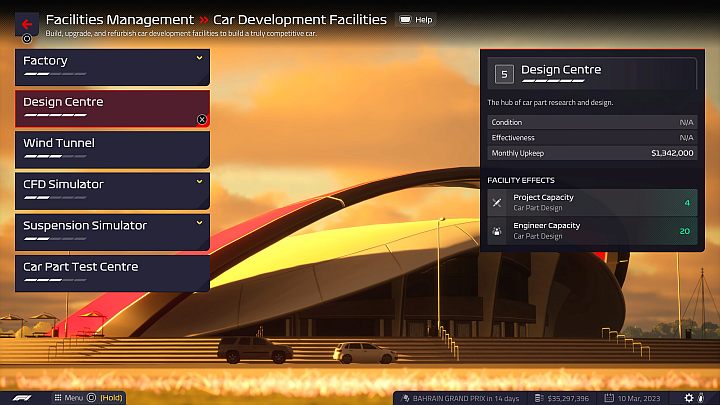Expand the CFD Simulator chevron
The width and height of the screenshot is (720, 405).
click(199, 181)
